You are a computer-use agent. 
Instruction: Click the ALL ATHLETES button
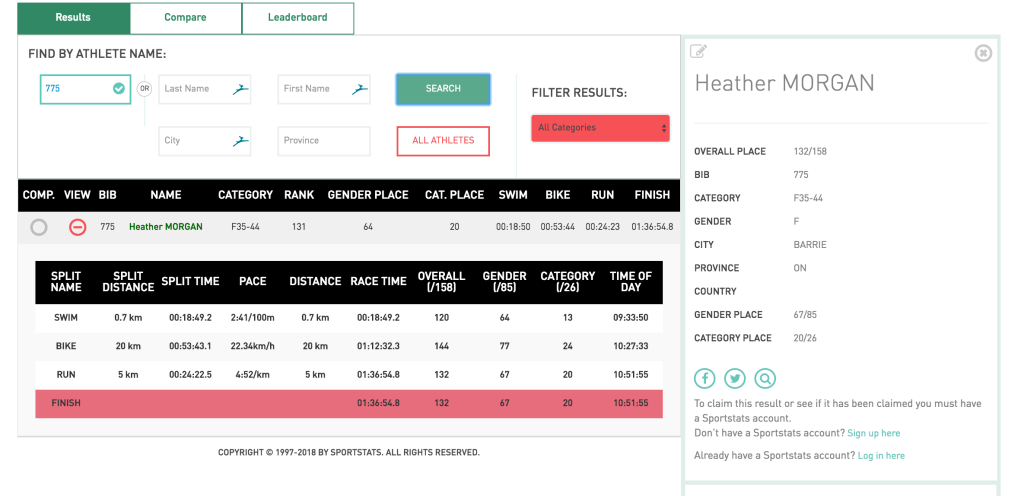click(443, 141)
